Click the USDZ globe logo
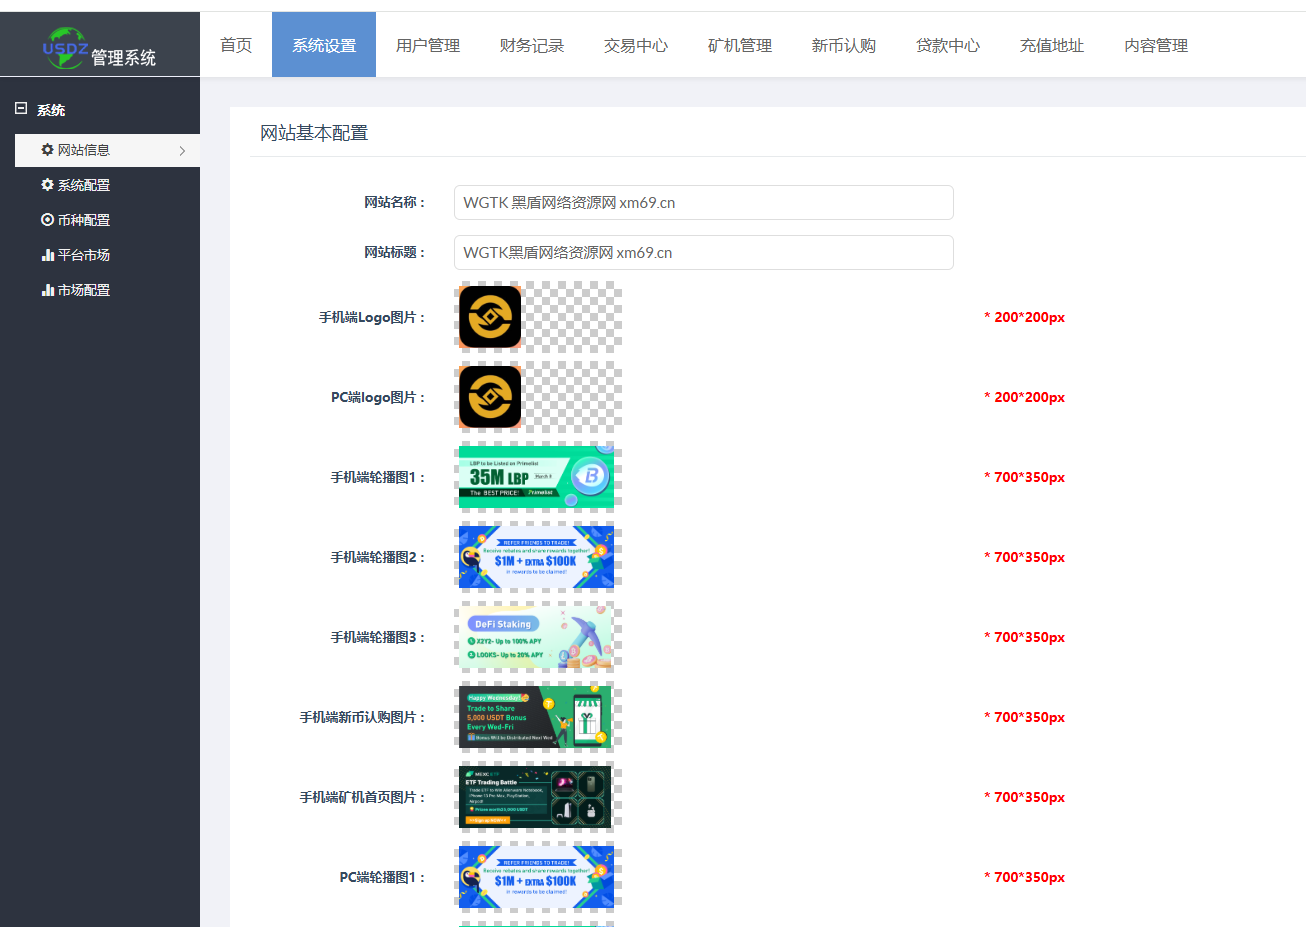The image size is (1306, 927). (65, 48)
